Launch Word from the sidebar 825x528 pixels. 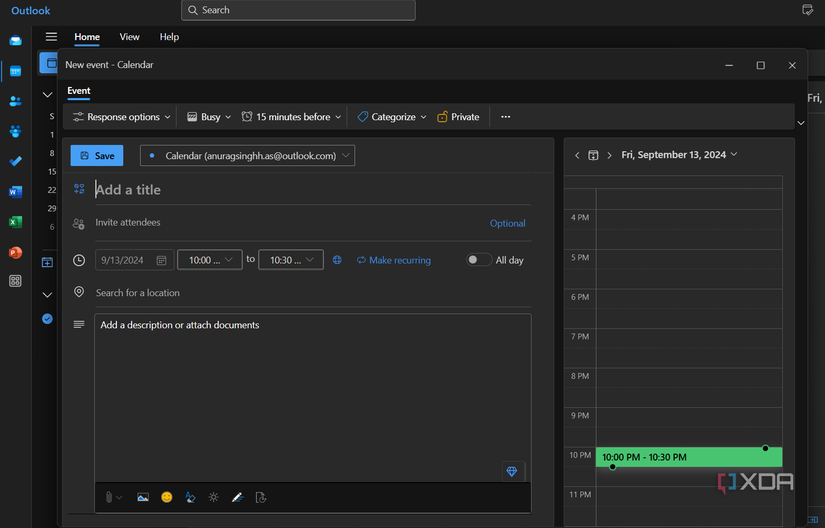pos(15,191)
